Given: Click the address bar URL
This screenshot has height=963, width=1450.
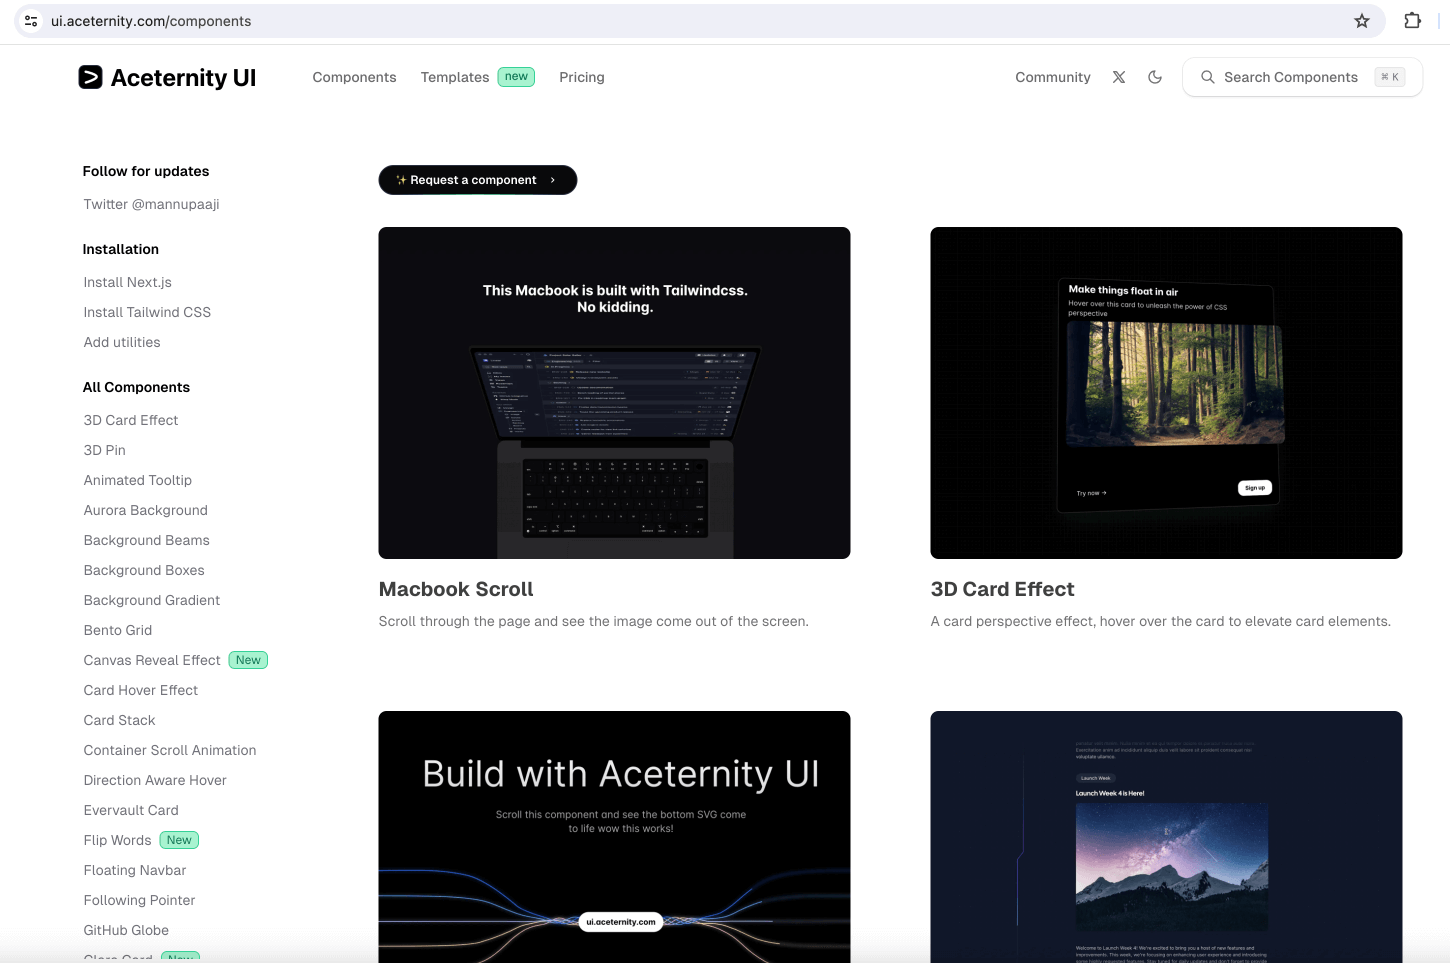Looking at the screenshot, I should pyautogui.click(x=151, y=21).
